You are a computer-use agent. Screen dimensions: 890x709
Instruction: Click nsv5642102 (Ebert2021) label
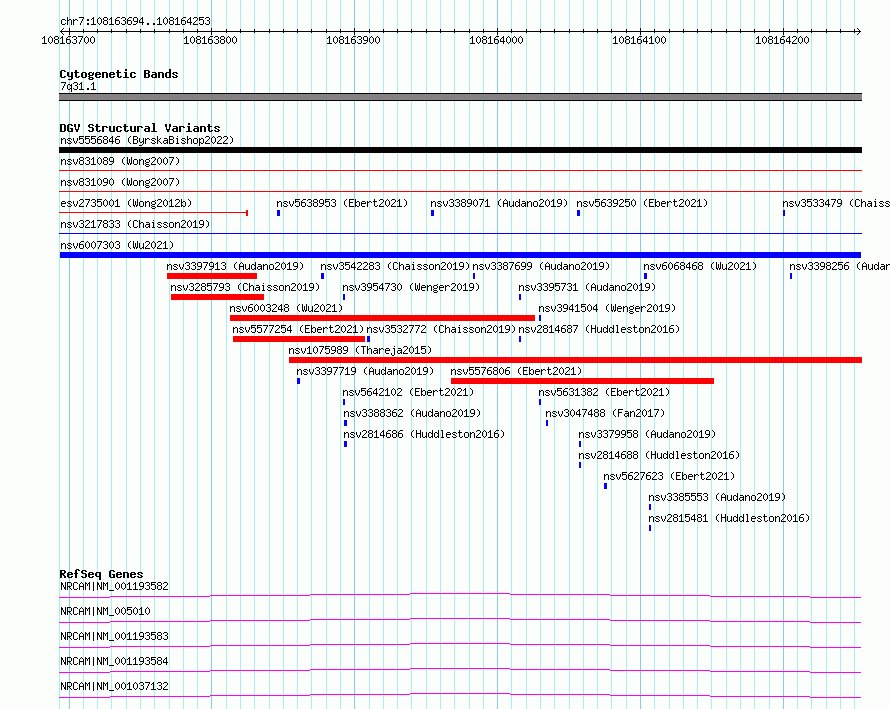coord(408,392)
